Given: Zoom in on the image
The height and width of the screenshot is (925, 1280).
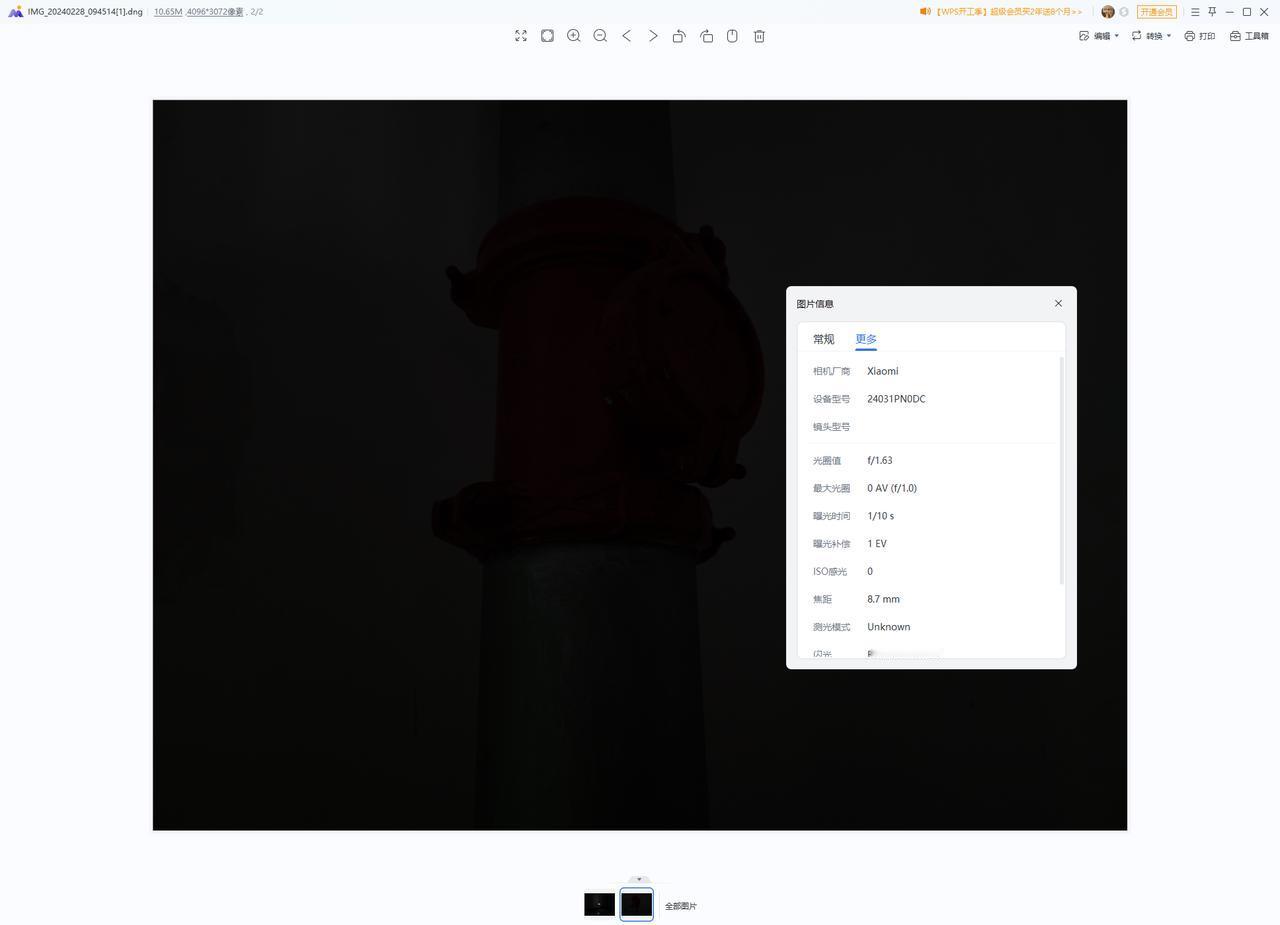Looking at the screenshot, I should pos(574,36).
